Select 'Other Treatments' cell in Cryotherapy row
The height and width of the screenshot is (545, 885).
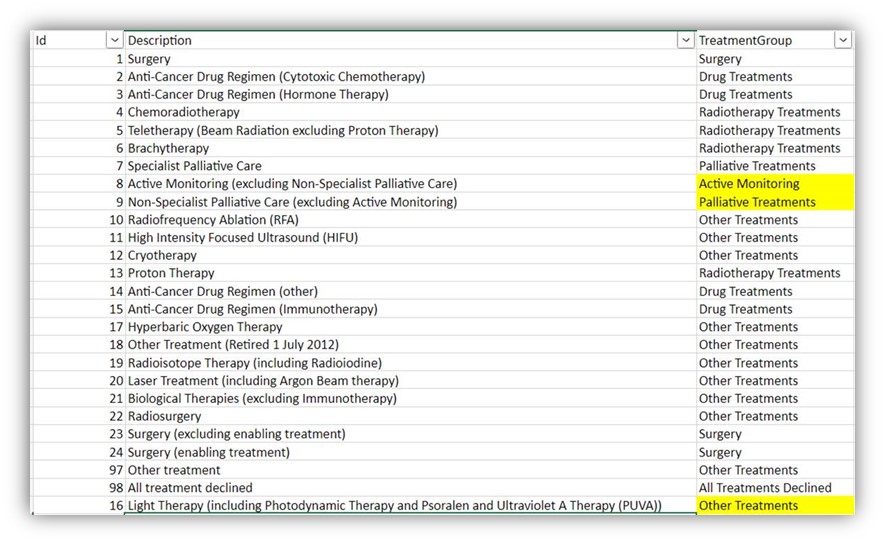(776, 256)
